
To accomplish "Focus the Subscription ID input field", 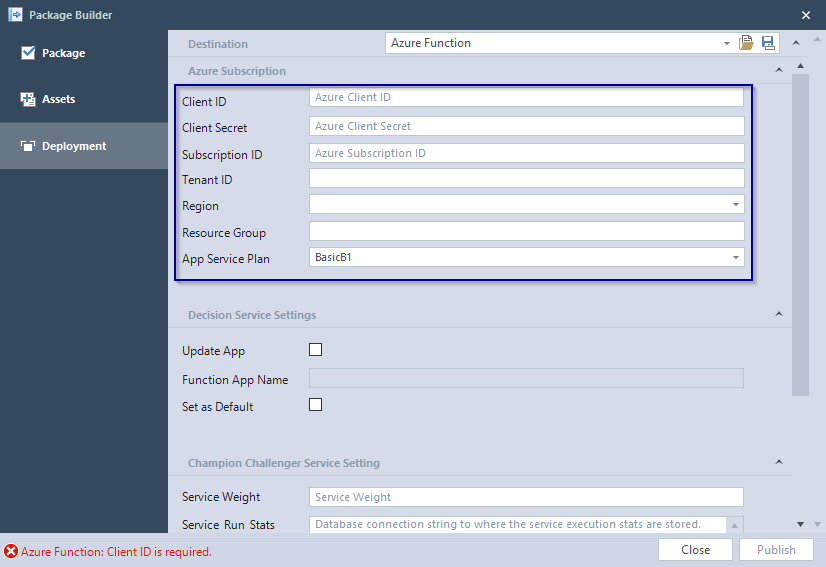I will (526, 153).
